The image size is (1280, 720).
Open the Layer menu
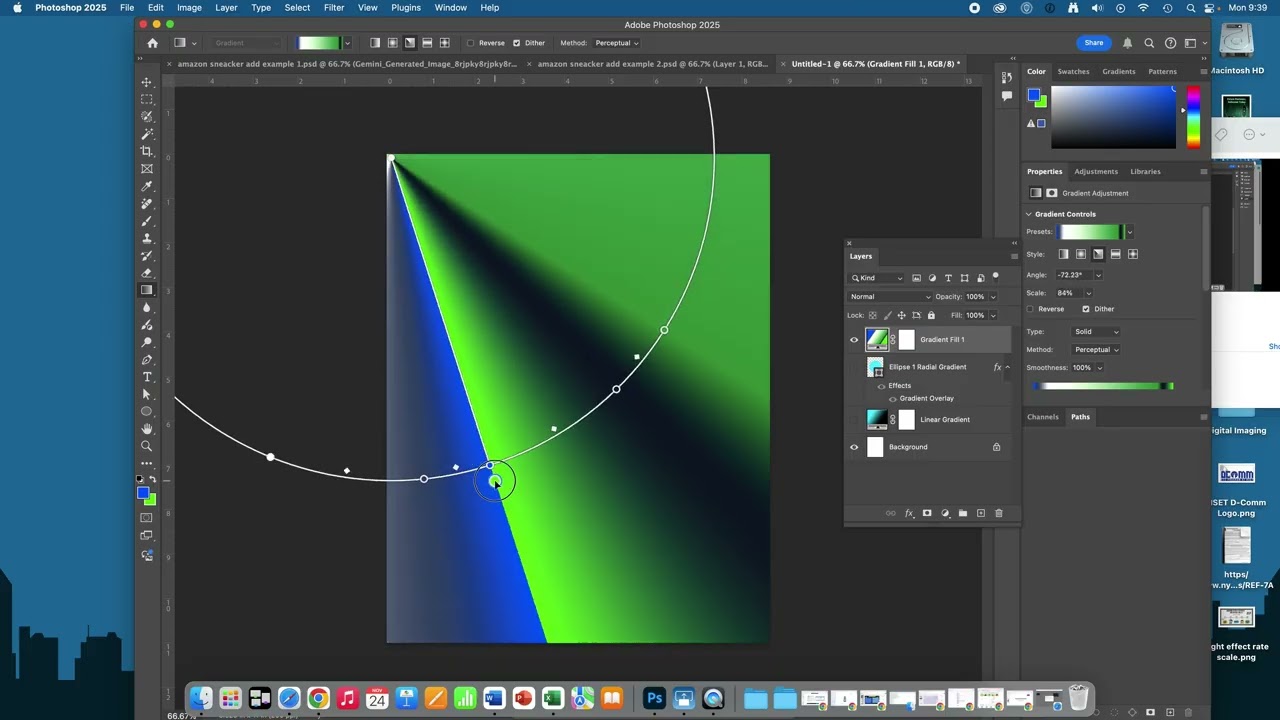[226, 7]
